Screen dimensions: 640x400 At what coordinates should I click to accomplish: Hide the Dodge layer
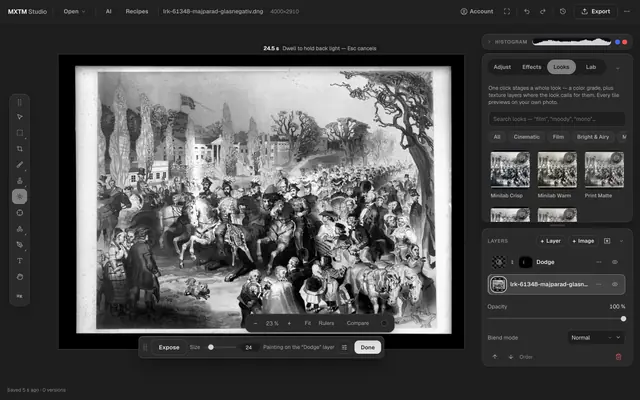pyautogui.click(x=615, y=262)
